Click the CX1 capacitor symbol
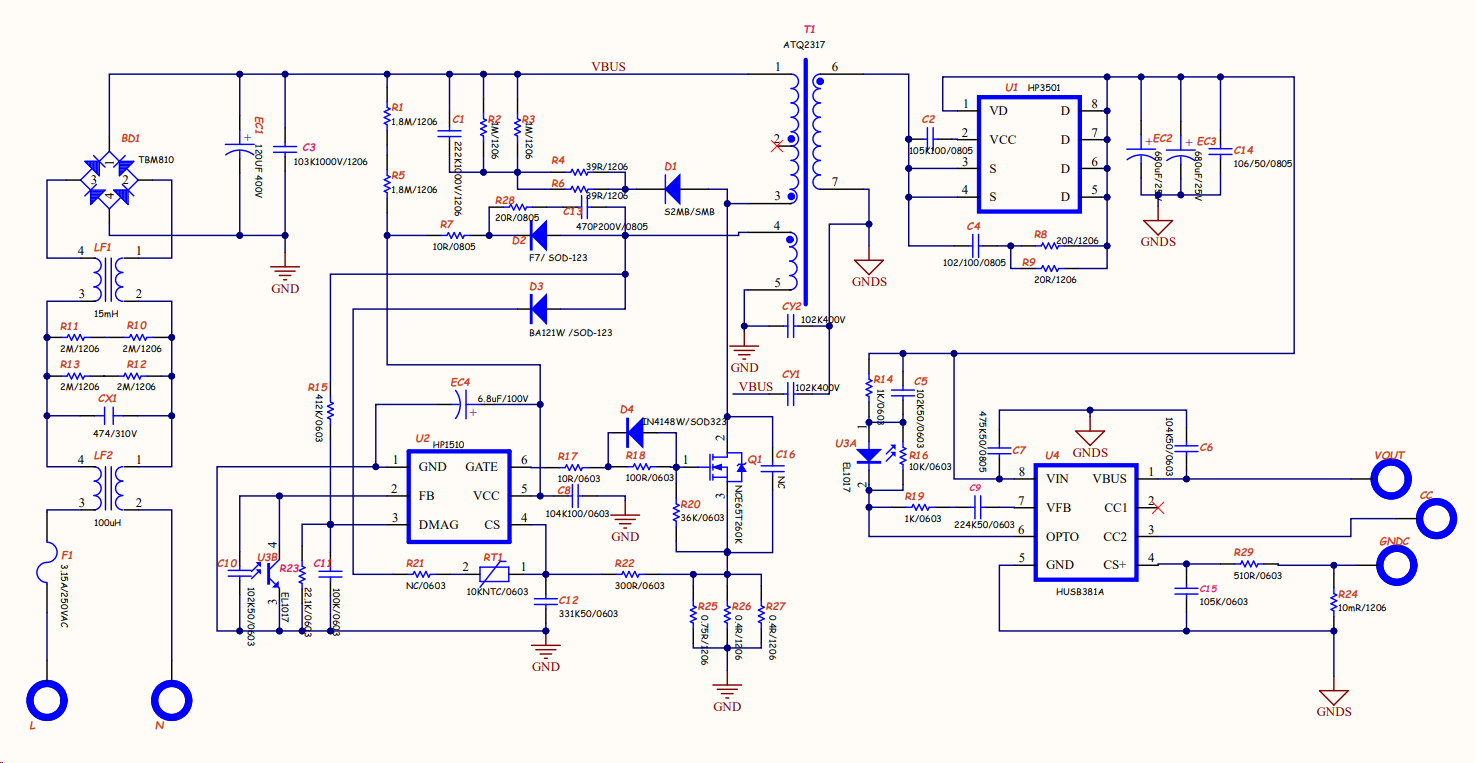The width and height of the screenshot is (1475, 763). (109, 416)
